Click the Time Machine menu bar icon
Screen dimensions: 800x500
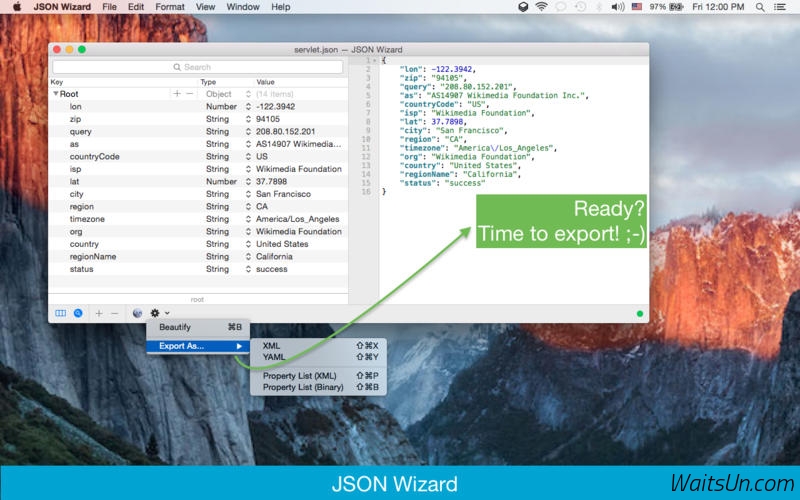(x=580, y=7)
